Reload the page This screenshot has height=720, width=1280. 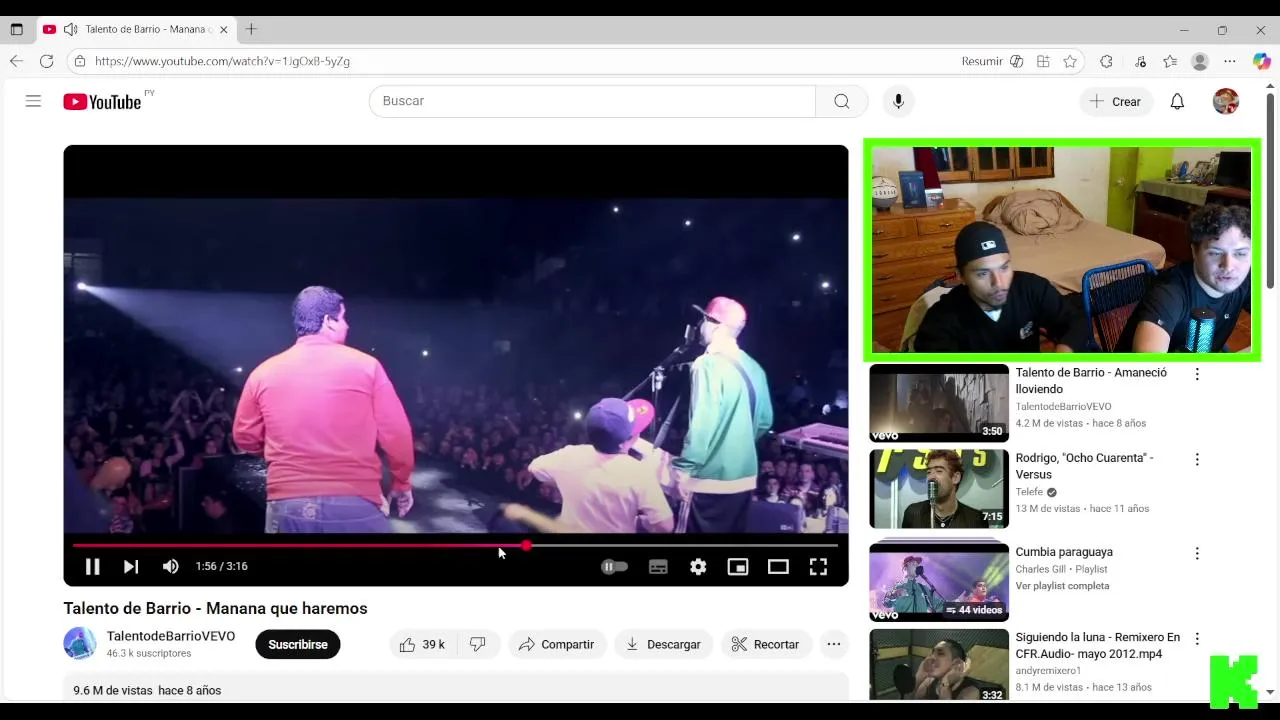[x=46, y=61]
